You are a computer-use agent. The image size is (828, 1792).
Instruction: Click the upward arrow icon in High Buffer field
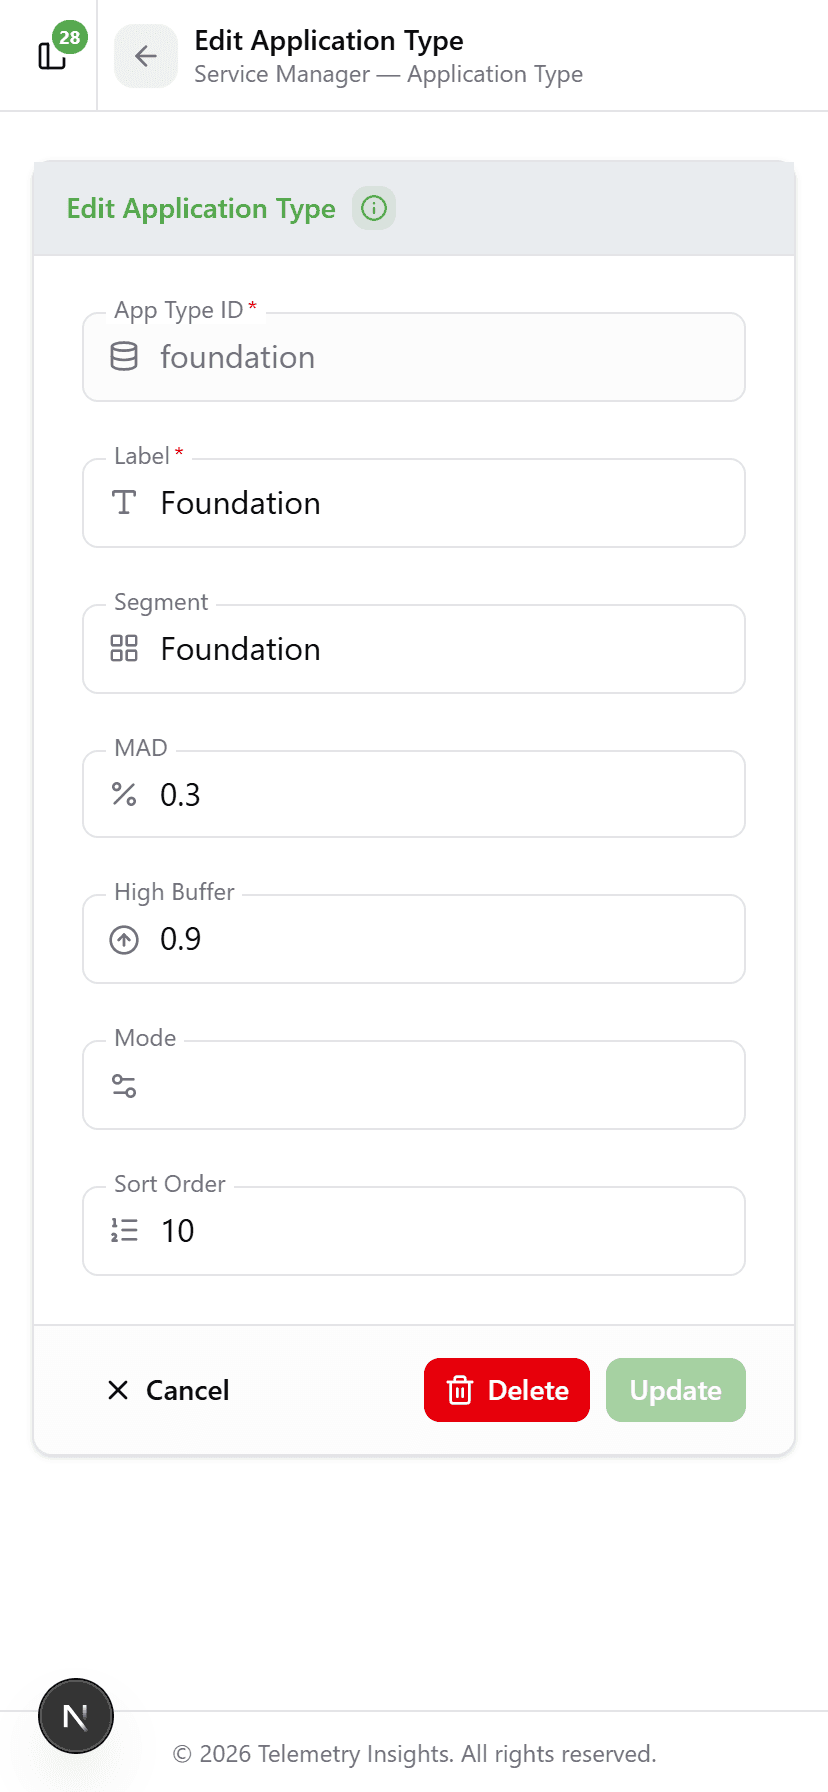(123, 939)
